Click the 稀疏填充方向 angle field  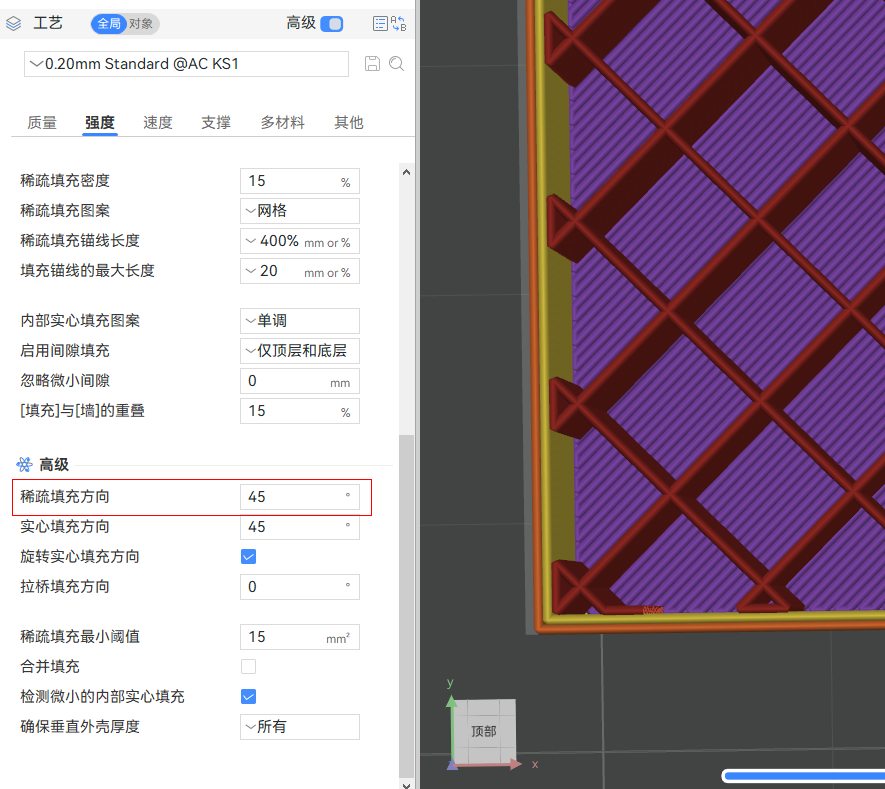click(x=300, y=497)
